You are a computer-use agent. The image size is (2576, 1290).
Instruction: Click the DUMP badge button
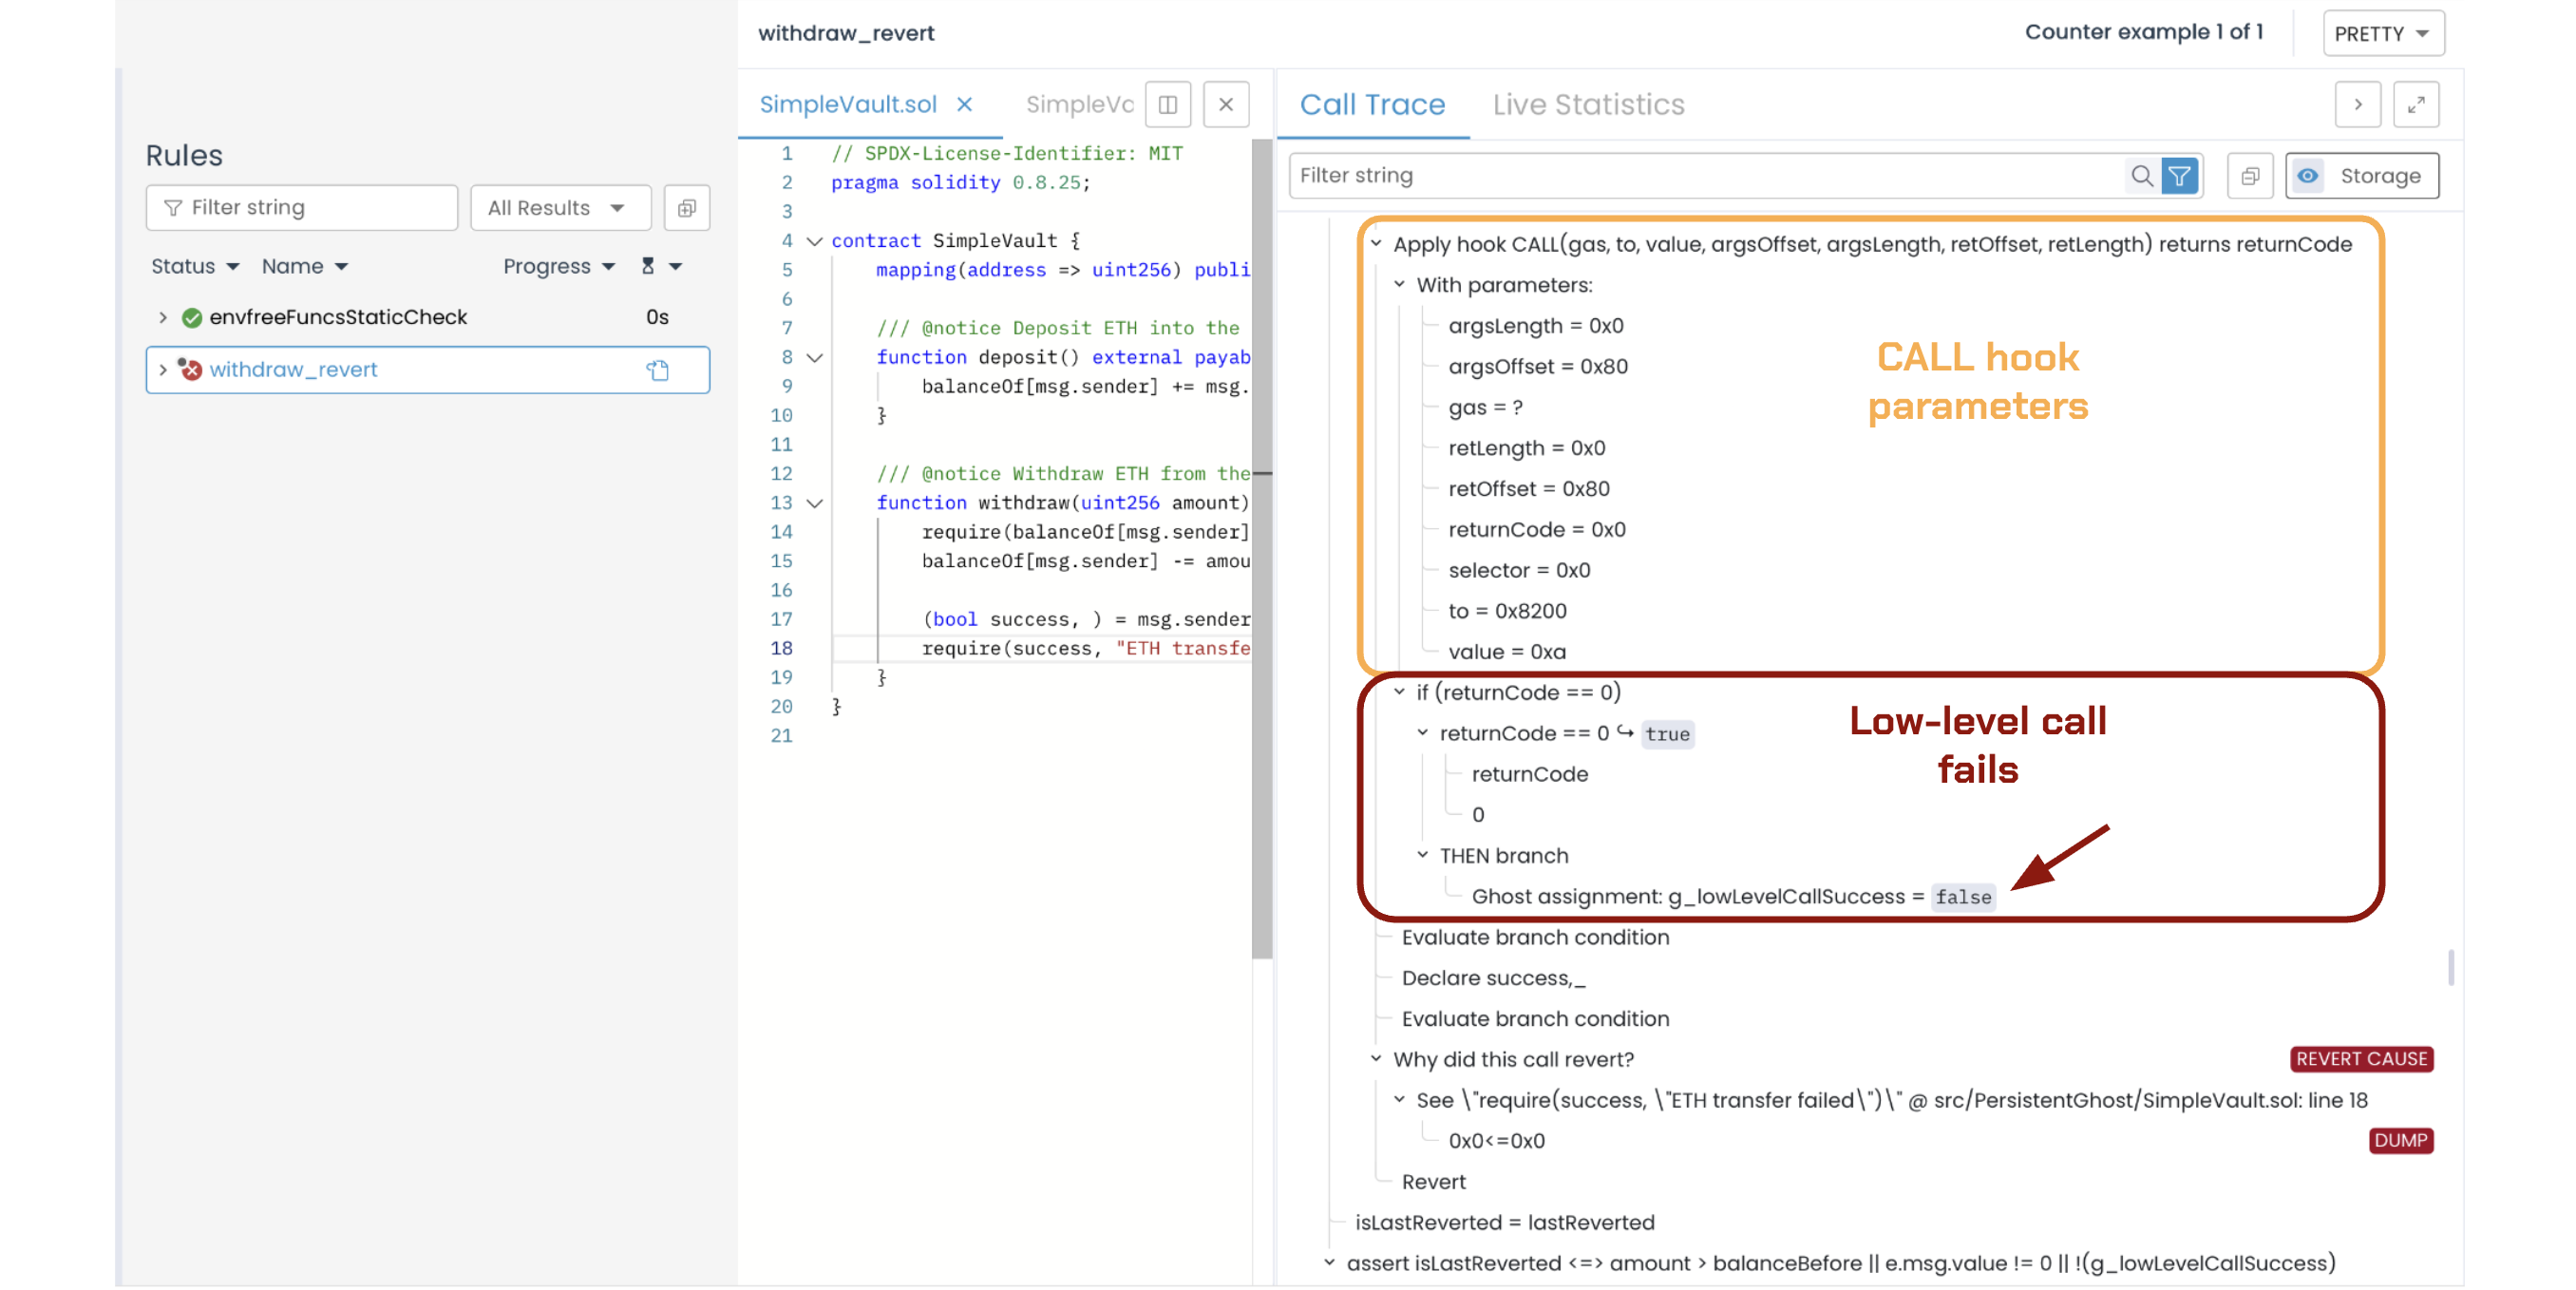pos(2399,1140)
